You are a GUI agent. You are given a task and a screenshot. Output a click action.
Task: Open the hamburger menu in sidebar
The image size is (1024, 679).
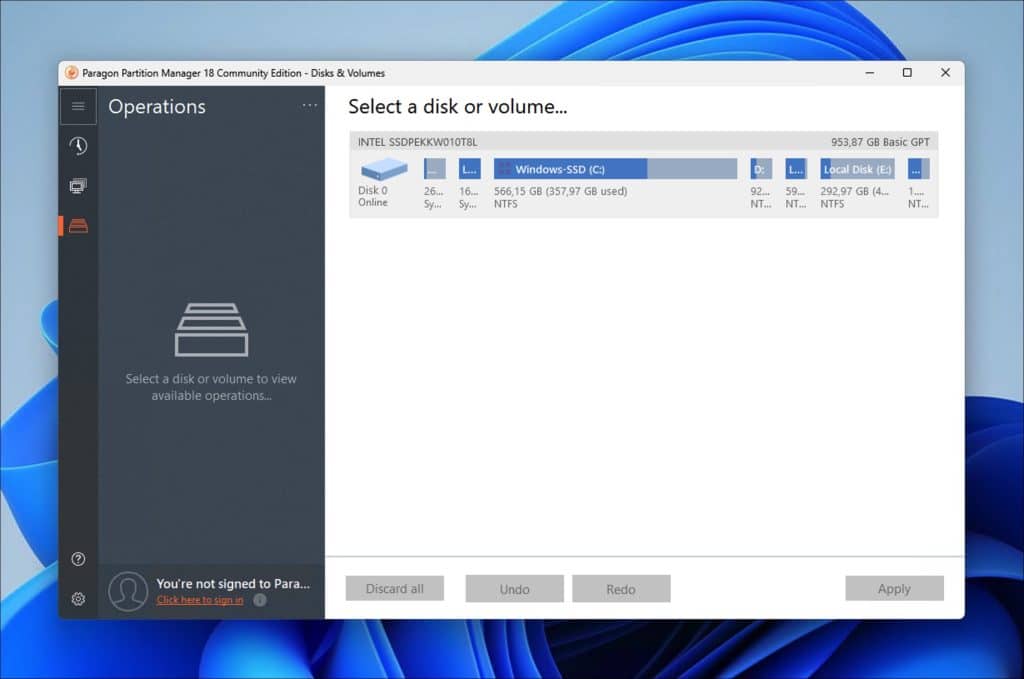[78, 106]
